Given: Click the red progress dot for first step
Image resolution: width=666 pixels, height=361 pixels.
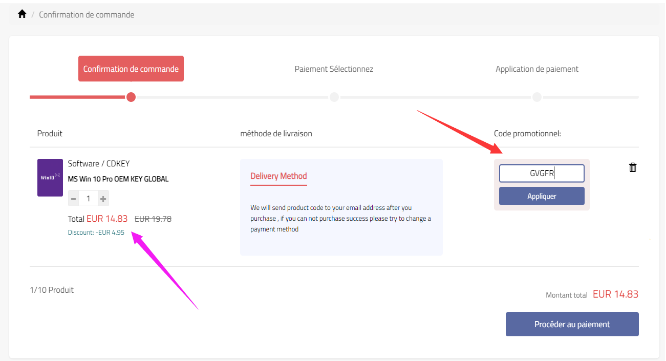Looking at the screenshot, I should tap(131, 97).
